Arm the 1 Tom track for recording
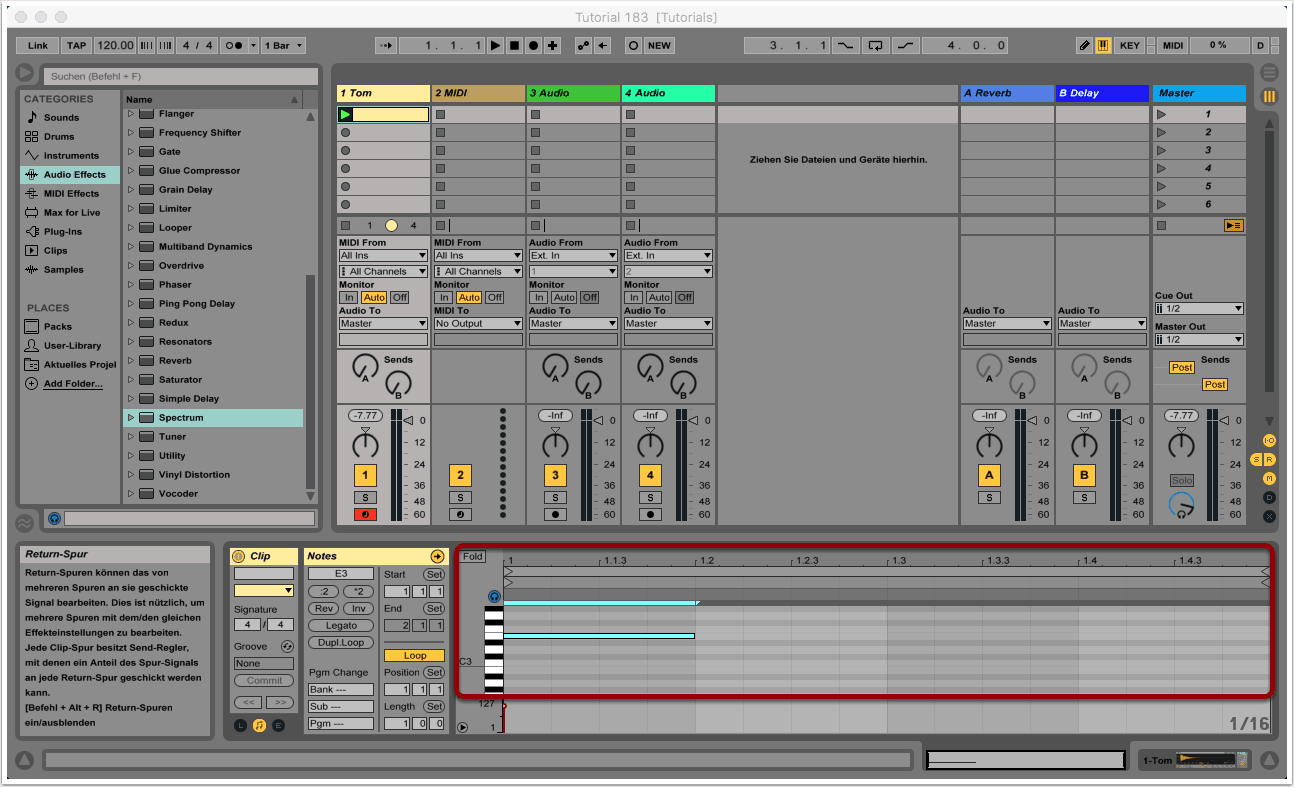Viewport: 1294px width, 787px height. click(x=365, y=515)
